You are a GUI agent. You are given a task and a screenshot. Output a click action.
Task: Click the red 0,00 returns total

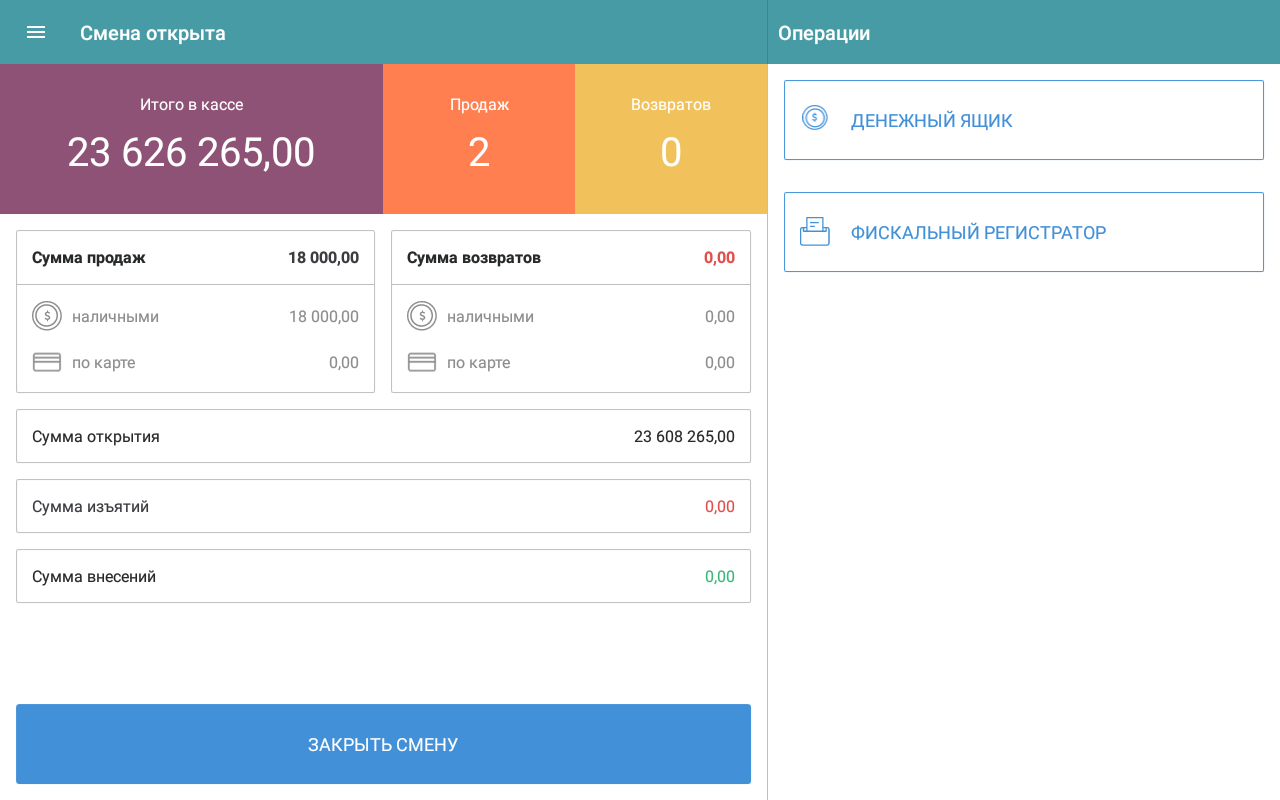[x=719, y=258]
